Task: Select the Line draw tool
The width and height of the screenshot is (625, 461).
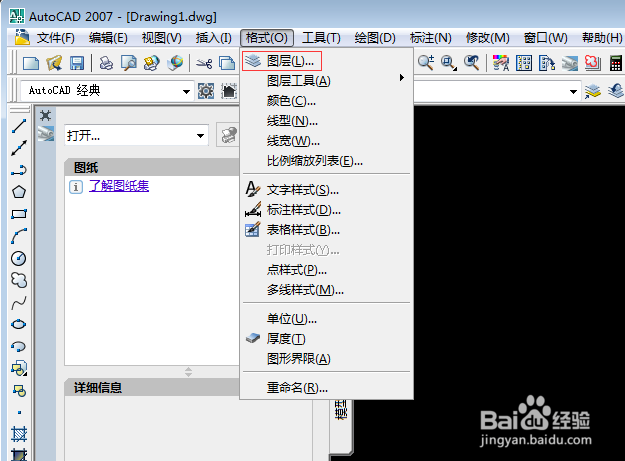Action: (18, 126)
